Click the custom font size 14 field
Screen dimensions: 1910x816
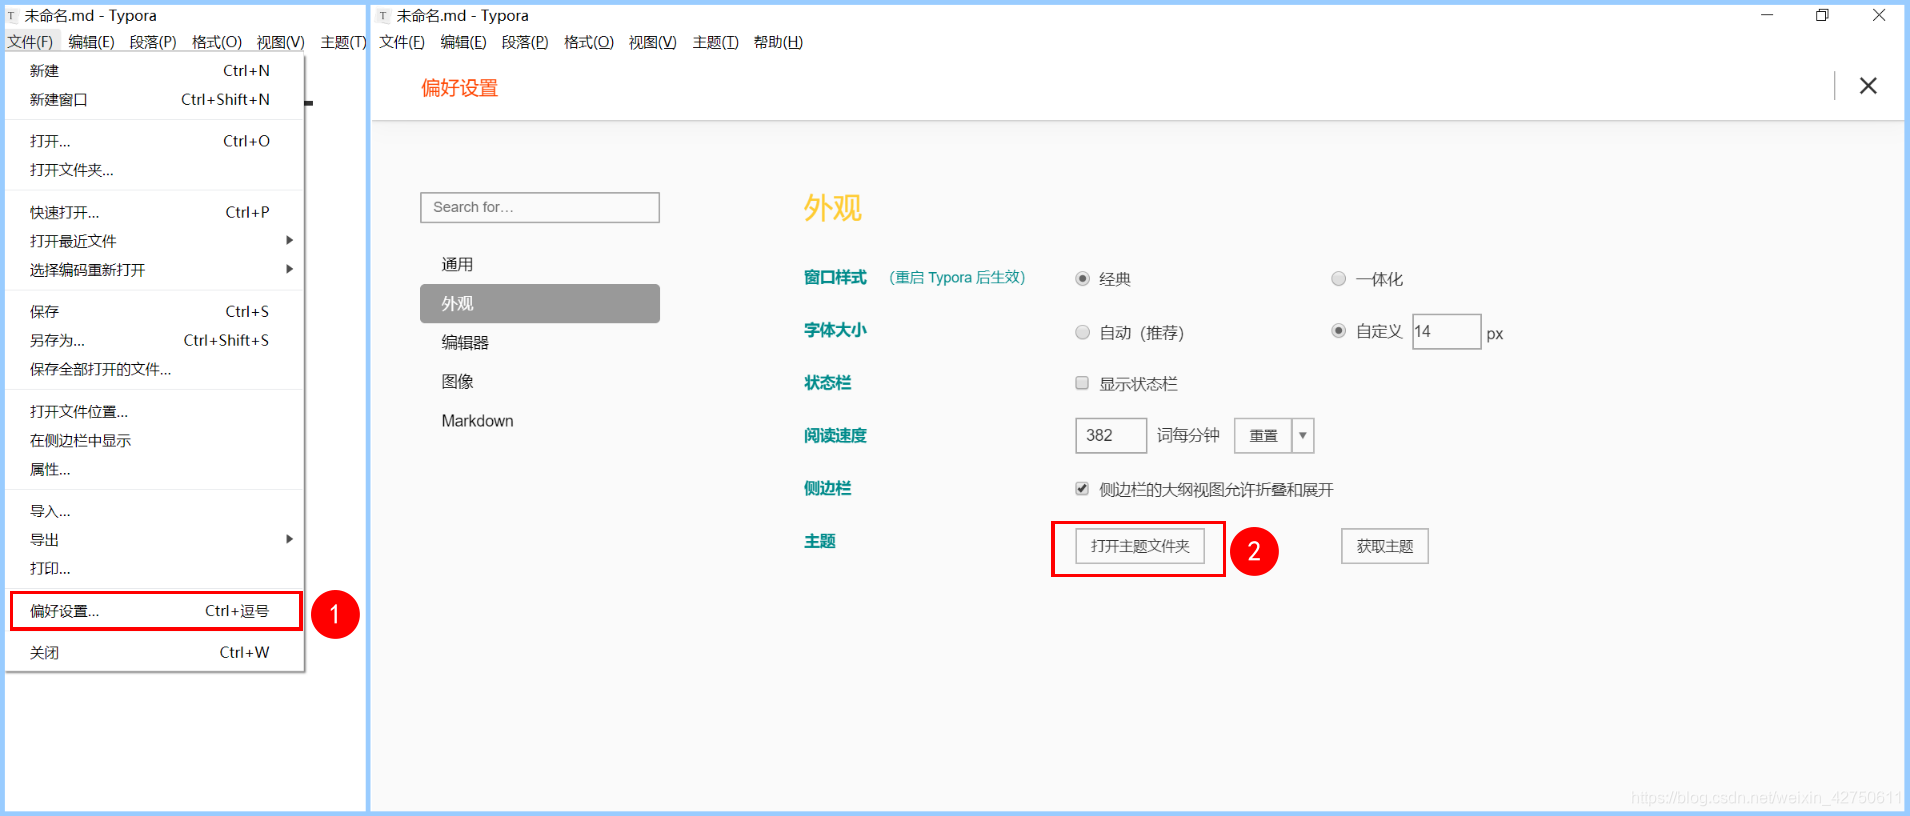pyautogui.click(x=1446, y=332)
